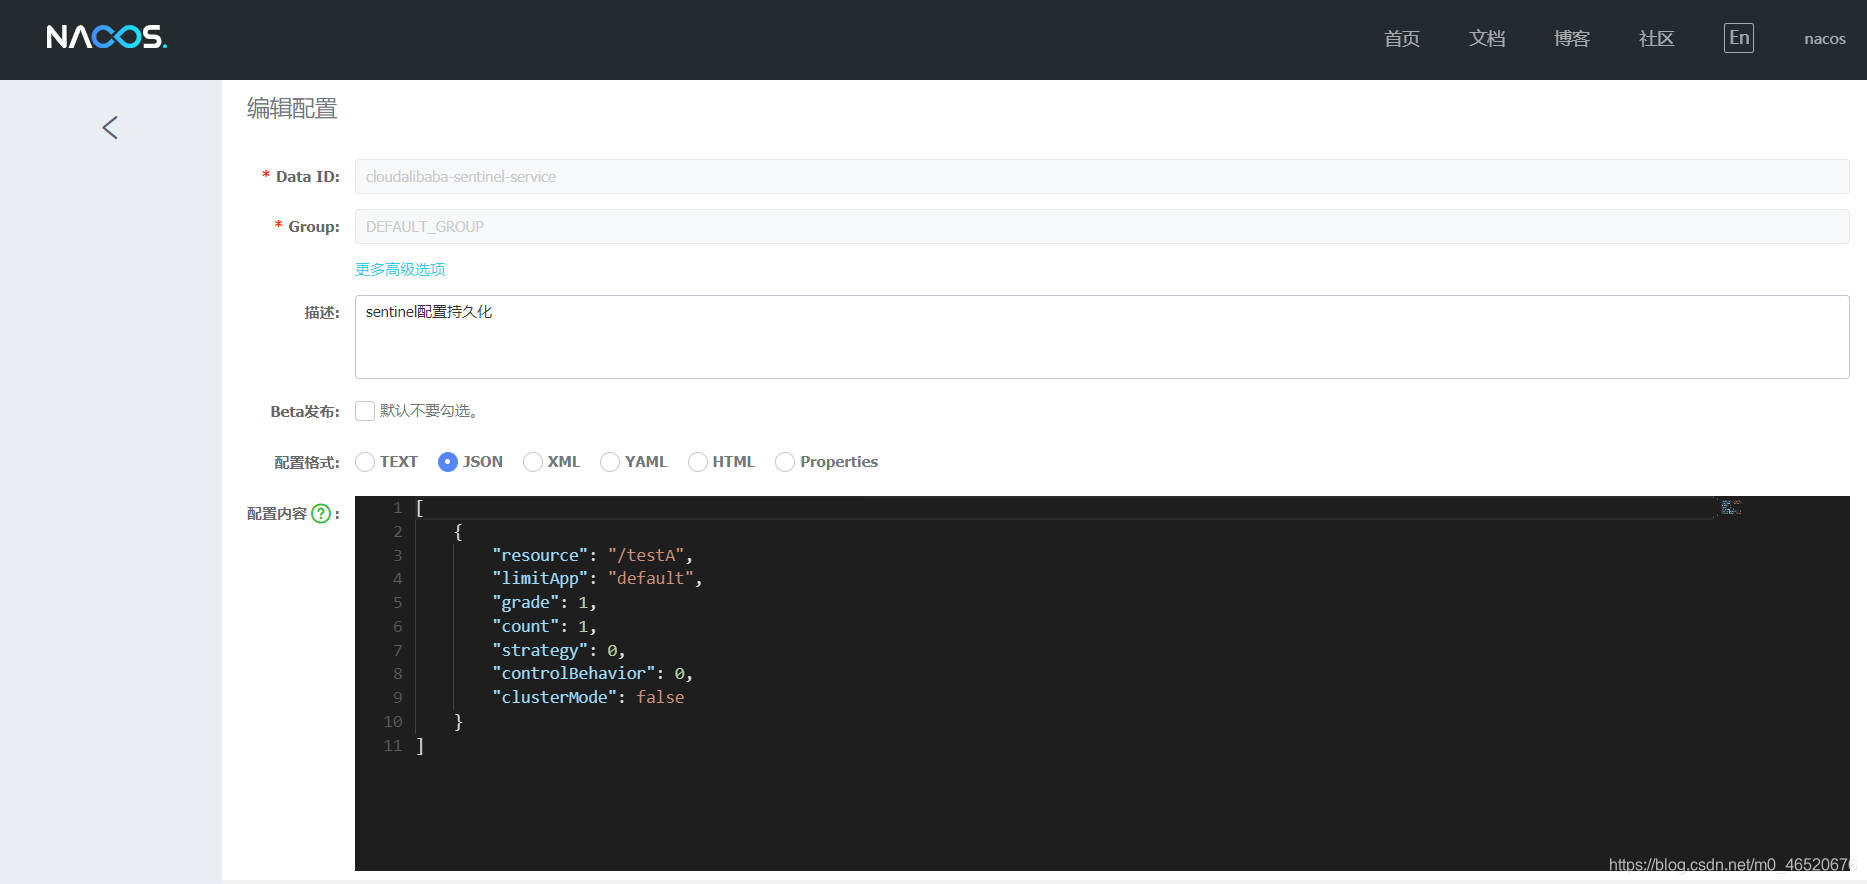Open the config content help icon
Viewport: 1867px width, 884px height.
point(321,513)
